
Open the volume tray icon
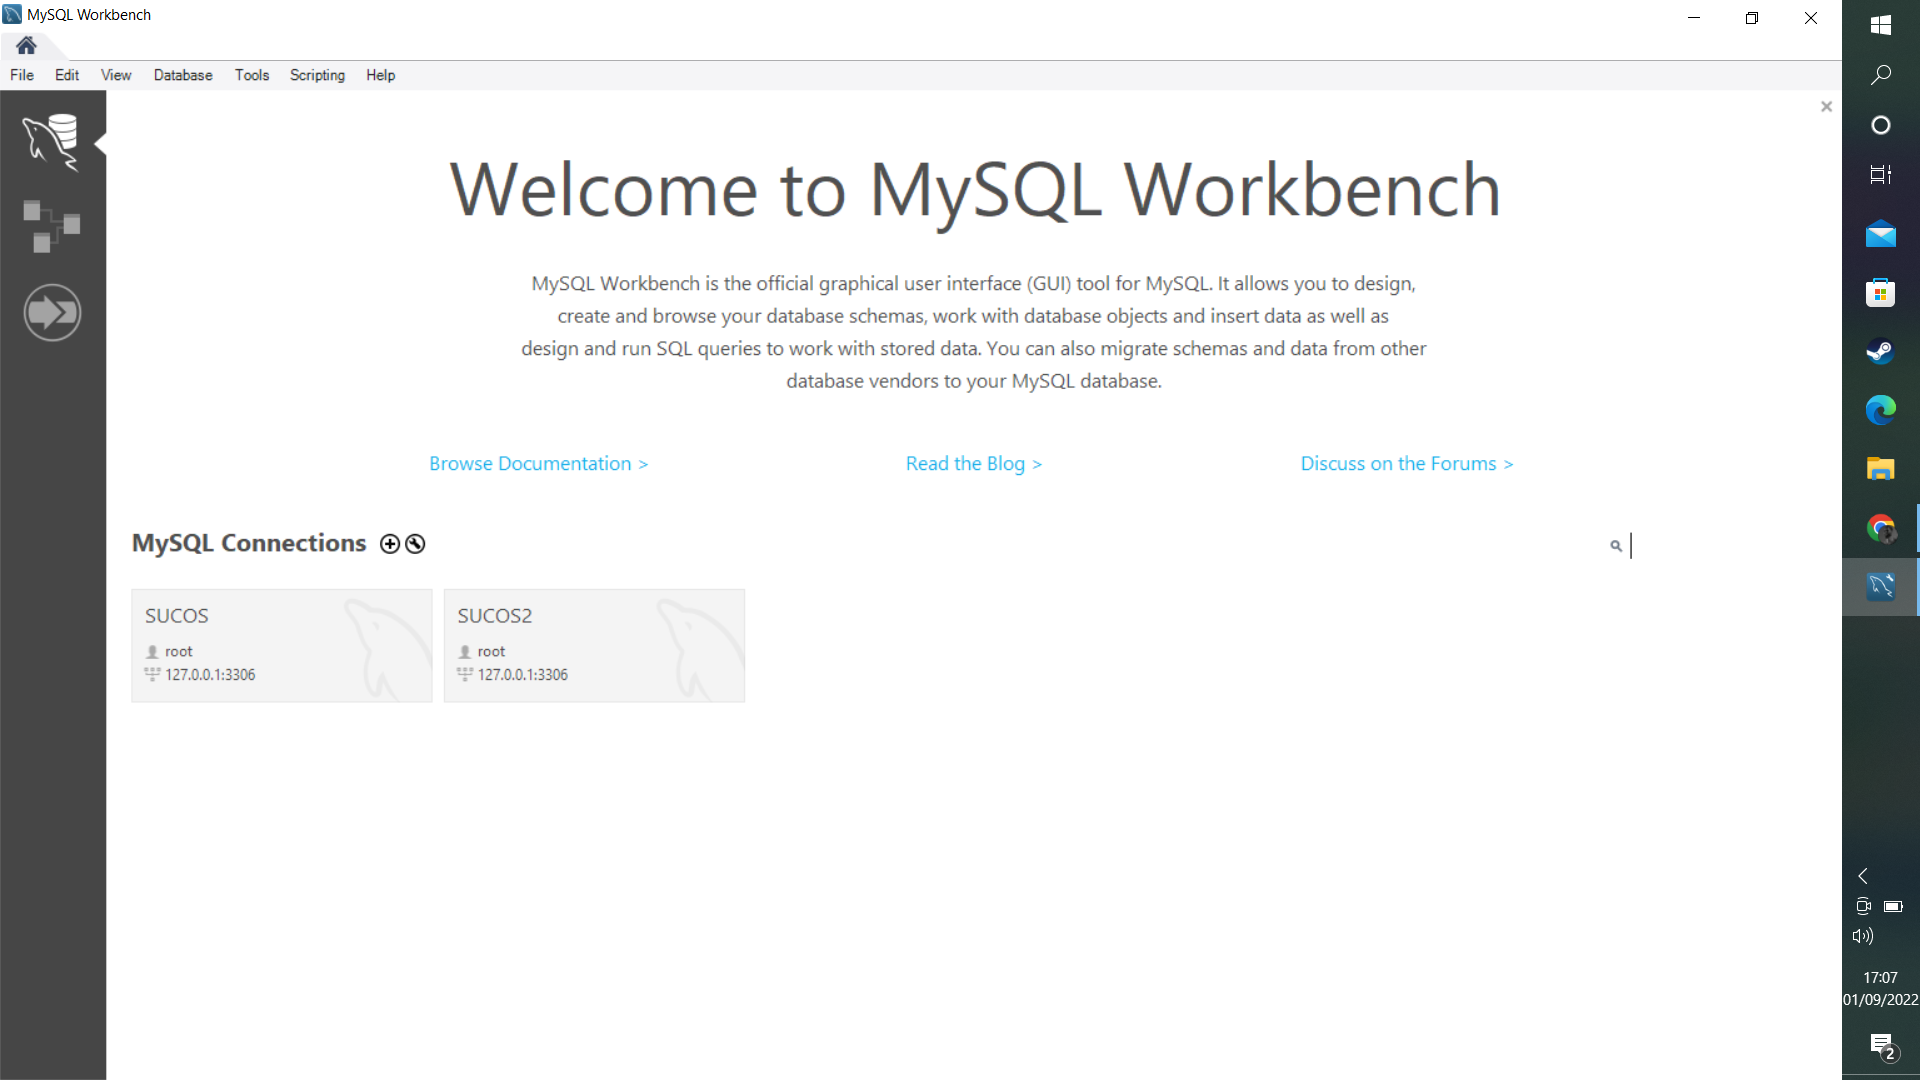1862,936
